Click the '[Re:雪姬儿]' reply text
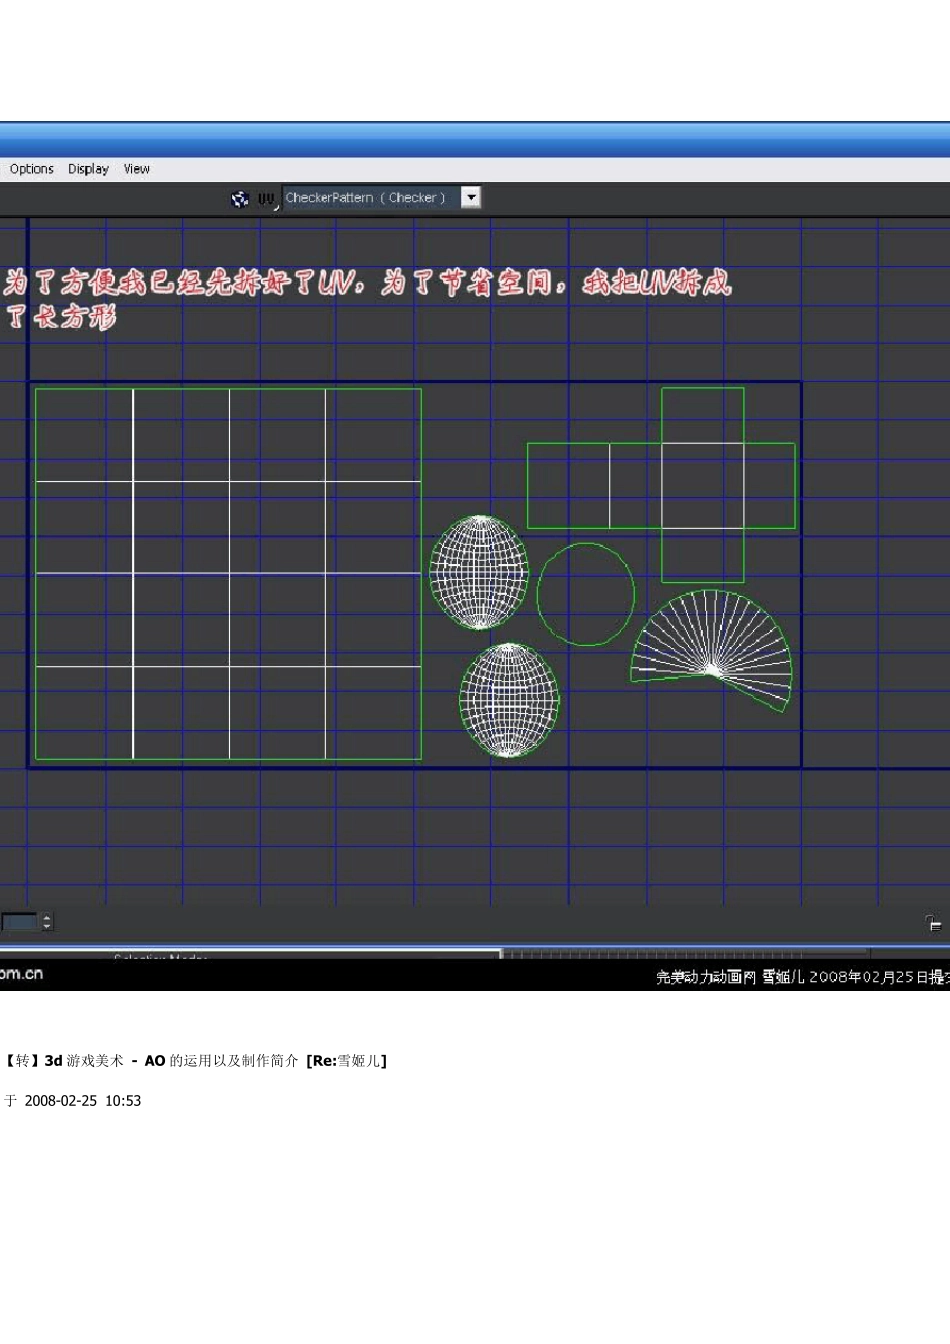This screenshot has width=950, height=1344. [x=347, y=1061]
